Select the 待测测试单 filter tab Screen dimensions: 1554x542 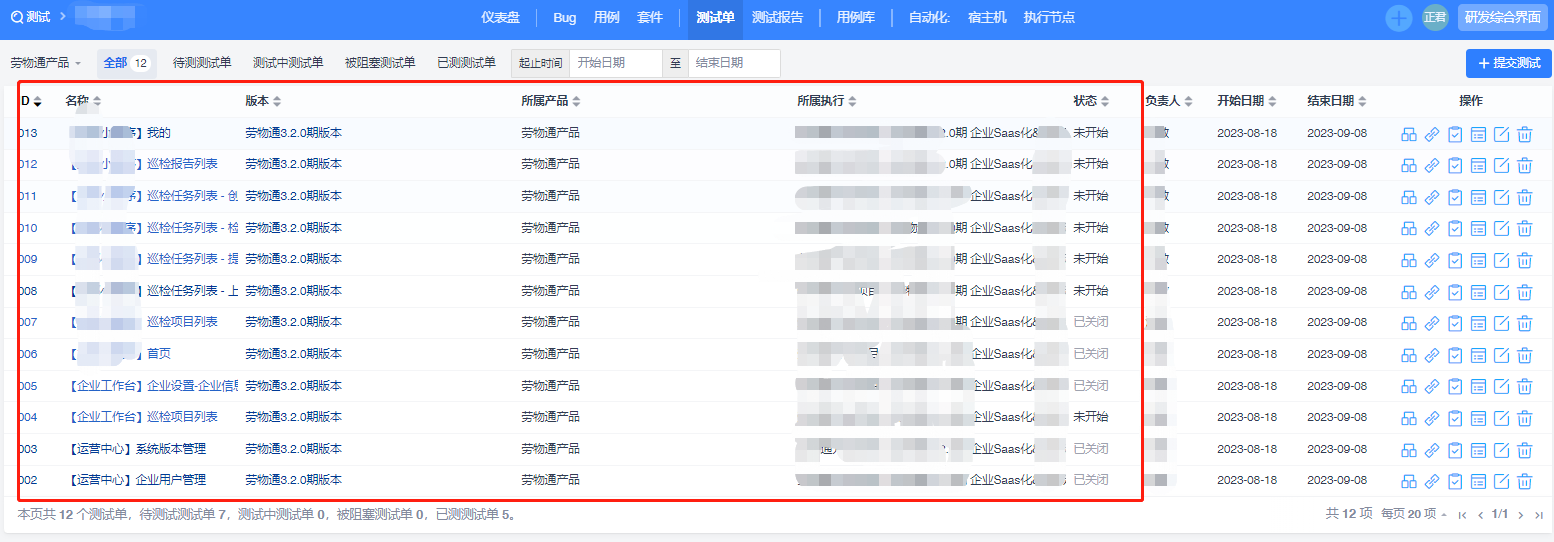(202, 63)
